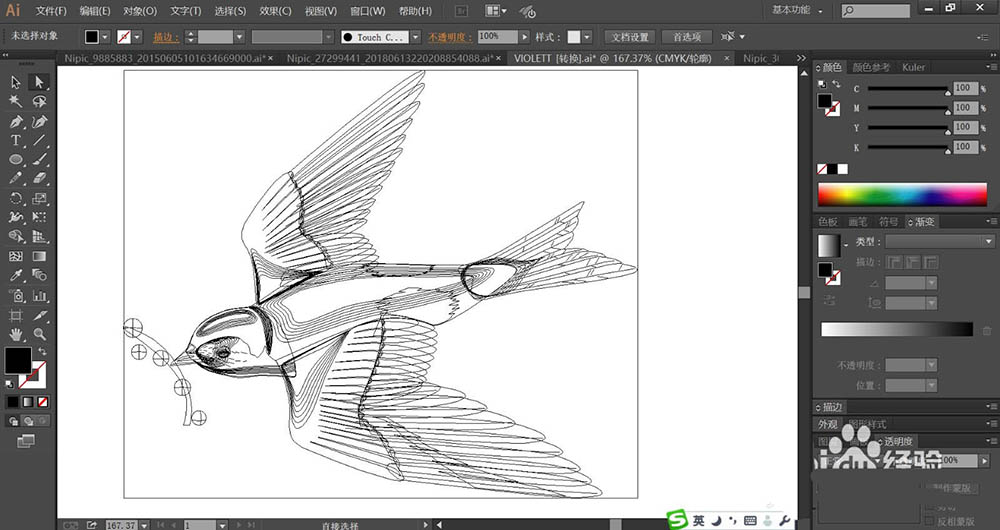Select the Type tool
Image resolution: width=1000 pixels, height=530 pixels.
pos(16,140)
